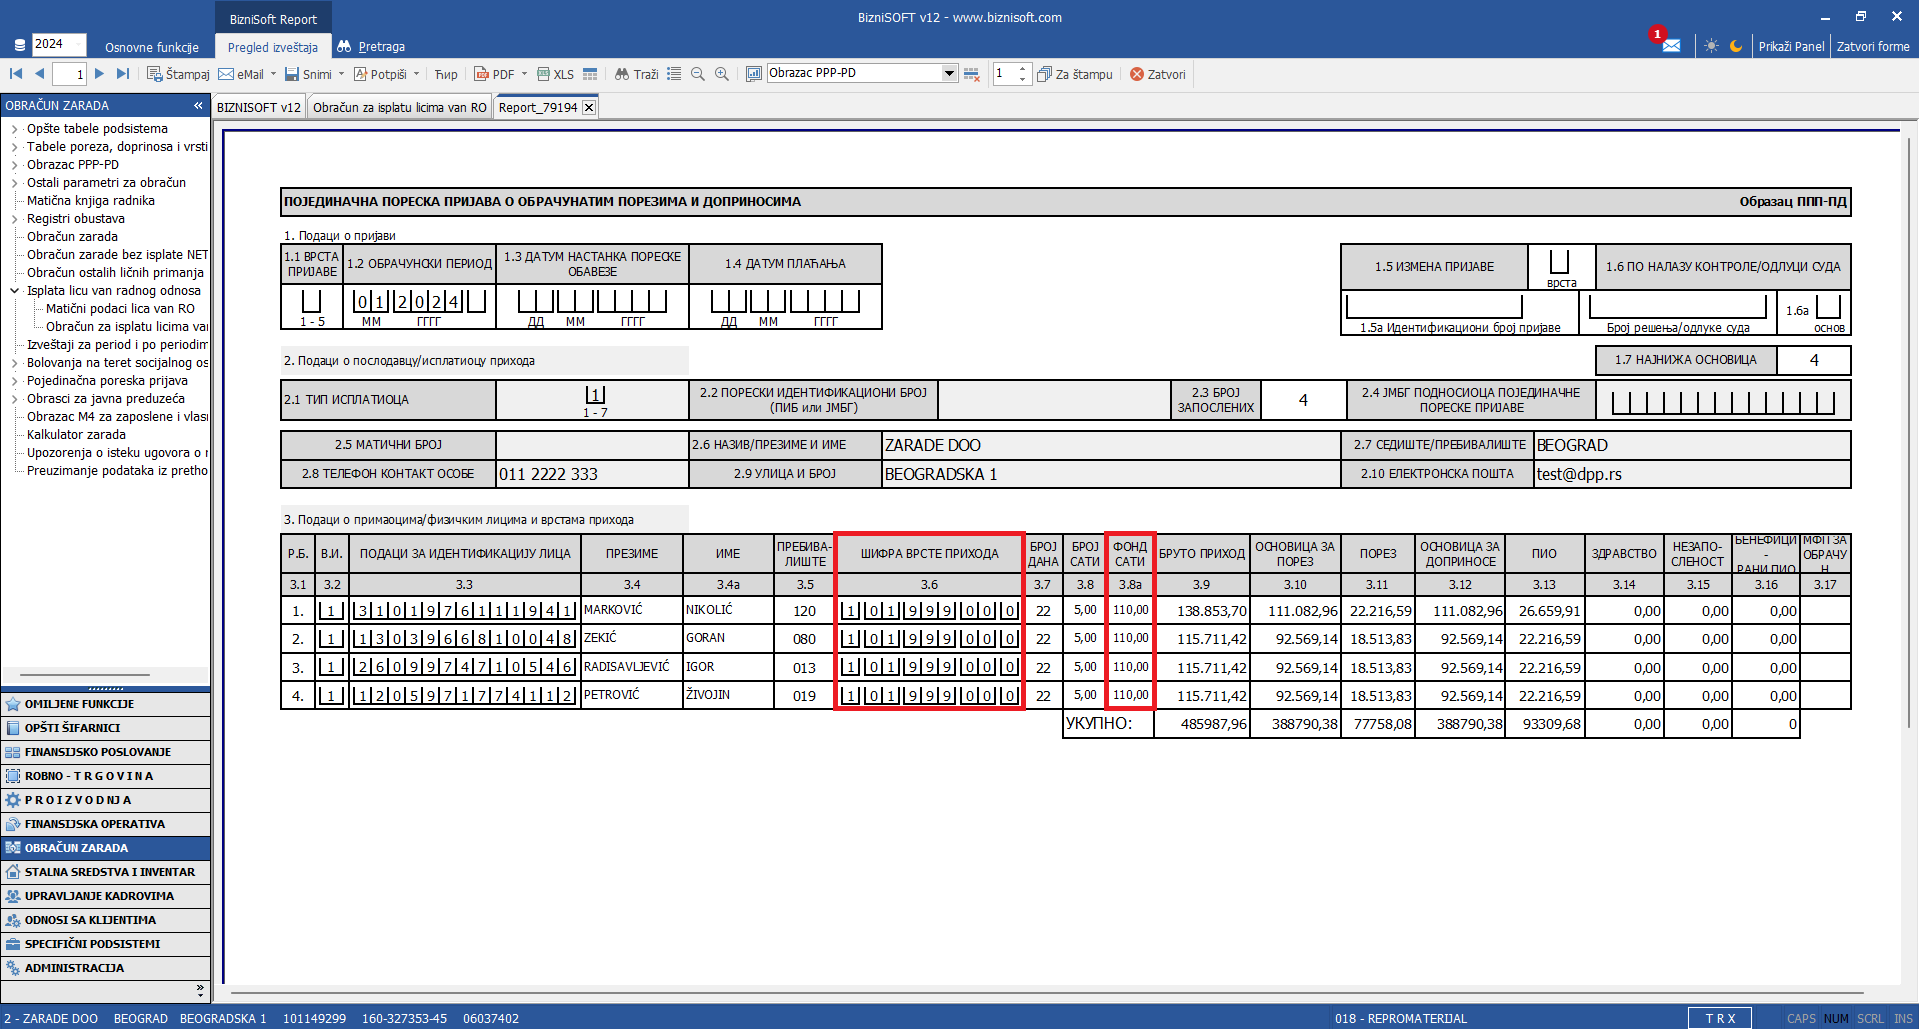Export the report to PDF
This screenshot has height=1029, width=1919.
click(494, 74)
